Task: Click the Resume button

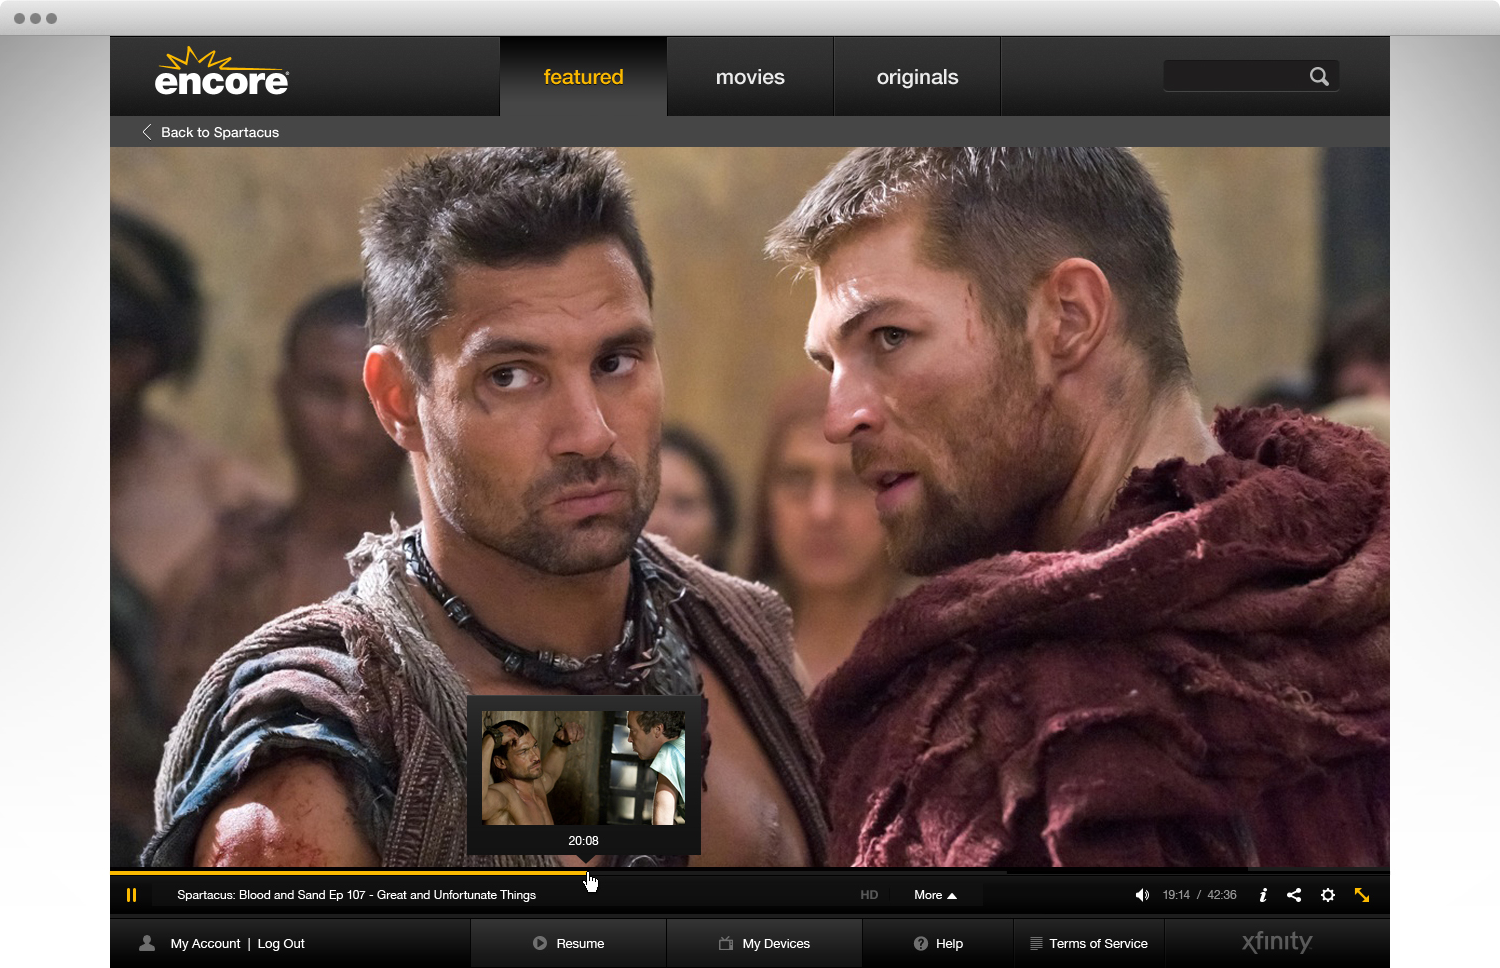Action: pyautogui.click(x=568, y=943)
